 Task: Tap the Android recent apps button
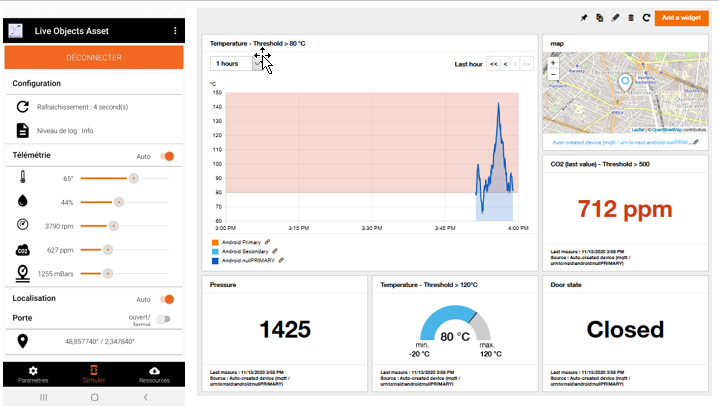coord(44,397)
